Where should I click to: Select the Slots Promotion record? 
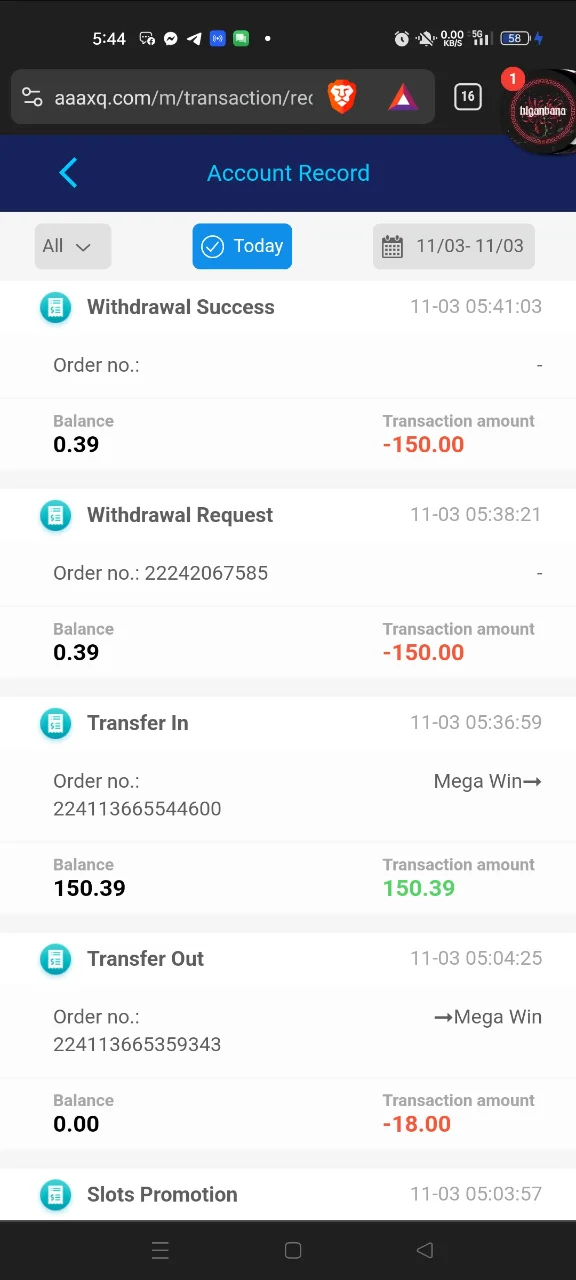(x=288, y=1194)
